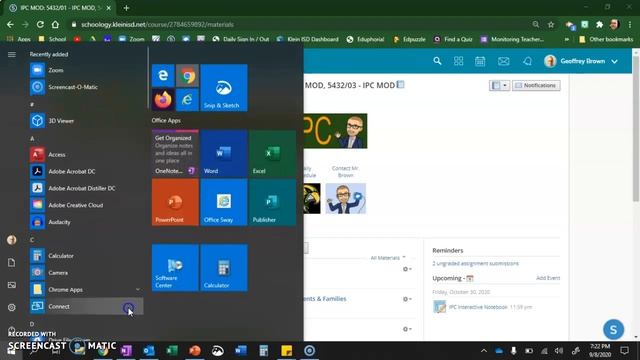This screenshot has height=360, width=640.
Task: Open OneNote from the taskbar
Action: [127, 351]
